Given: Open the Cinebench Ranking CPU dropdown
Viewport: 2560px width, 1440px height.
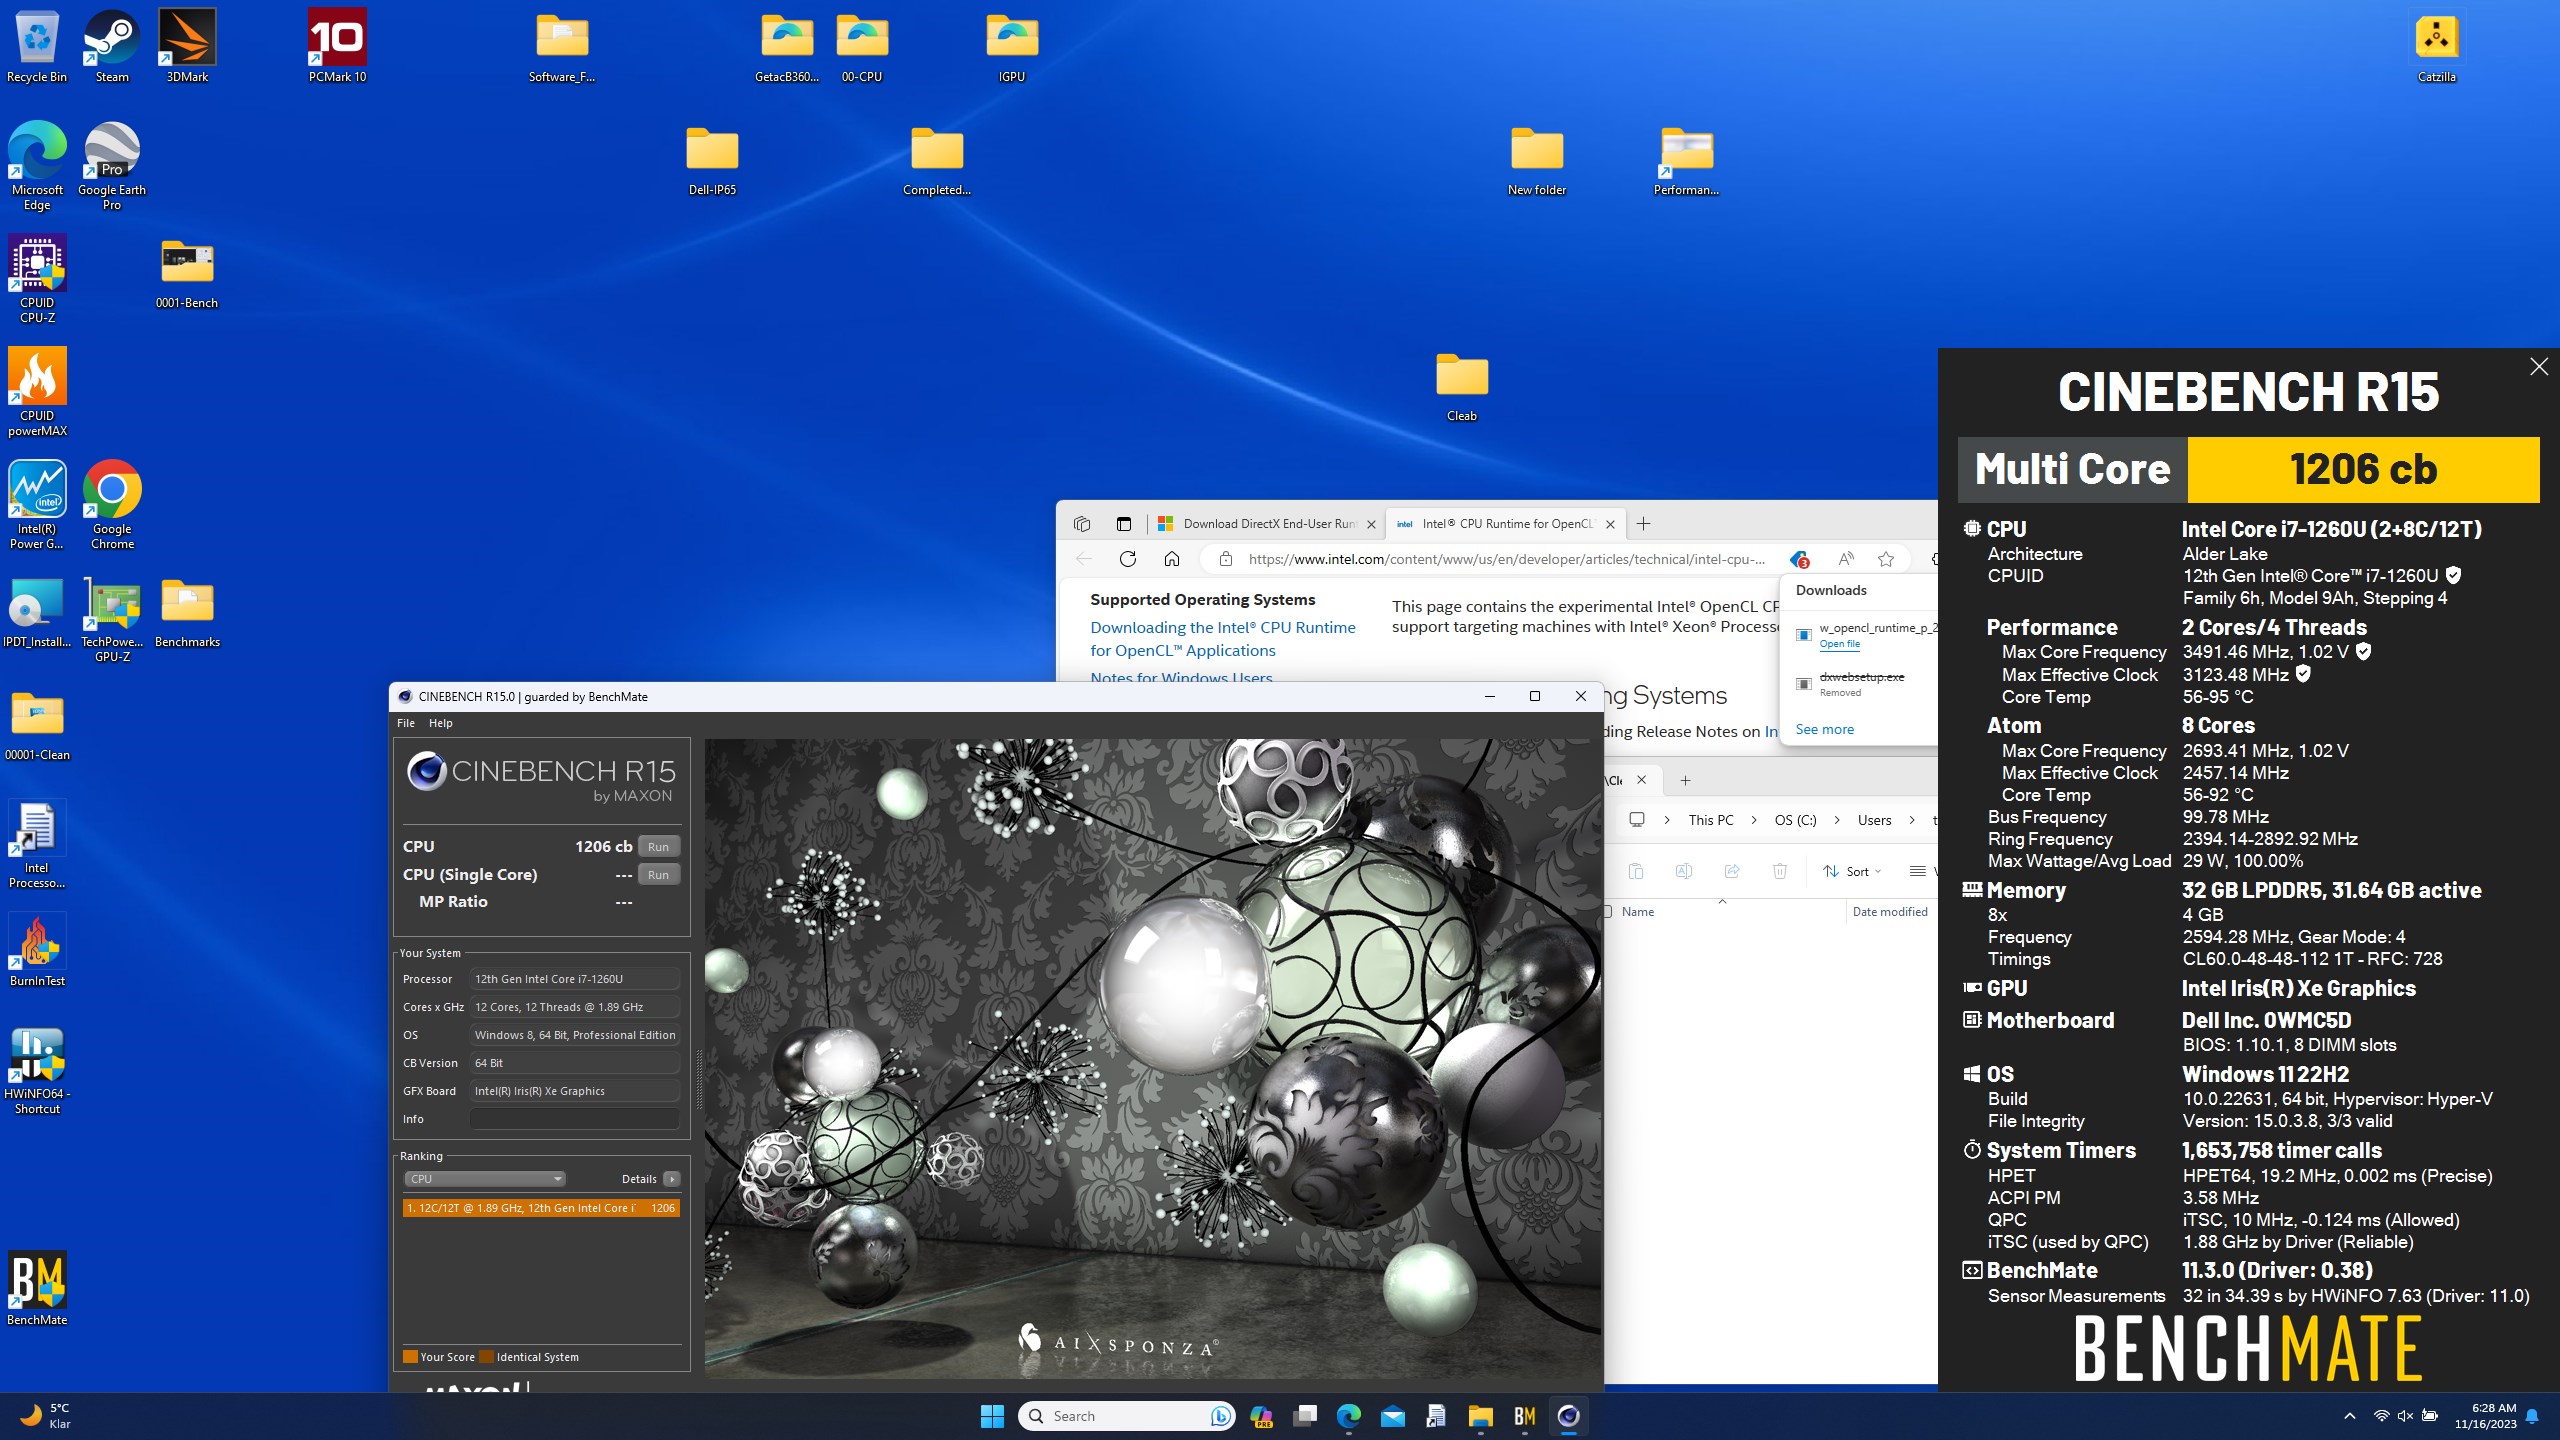Looking at the screenshot, I should (485, 1179).
